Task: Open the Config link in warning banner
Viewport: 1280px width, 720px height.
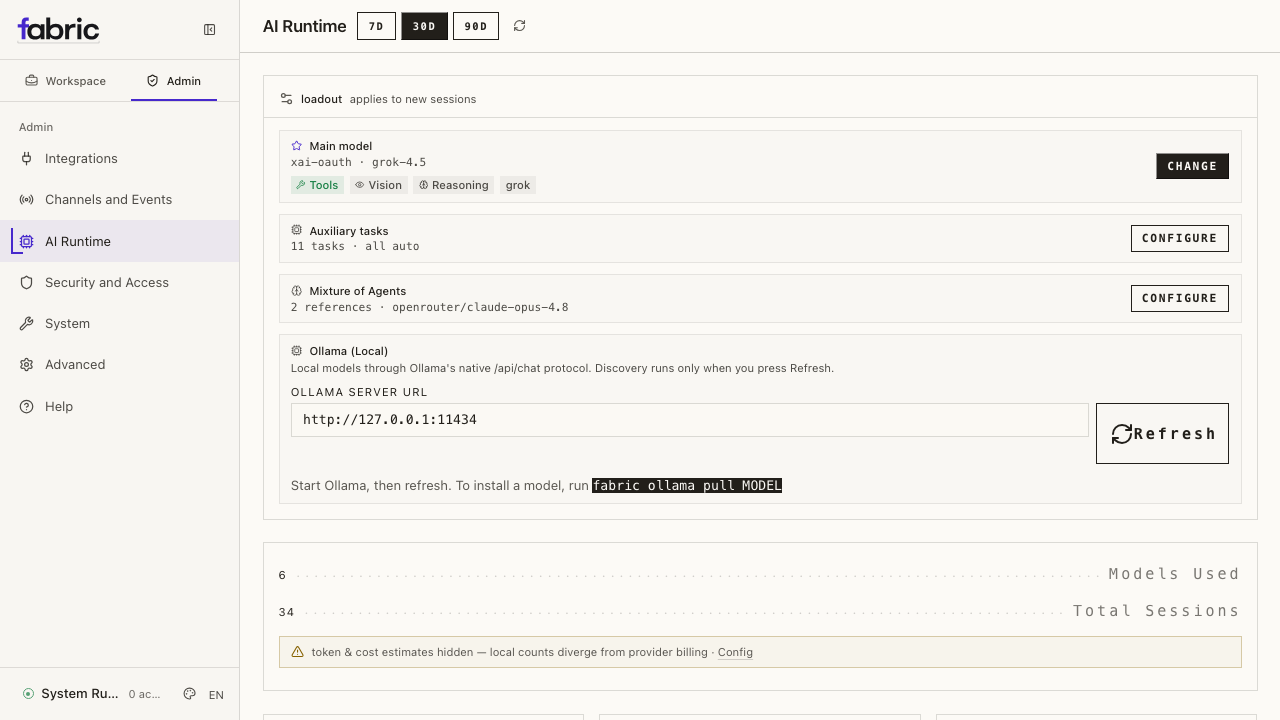Action: [735, 652]
